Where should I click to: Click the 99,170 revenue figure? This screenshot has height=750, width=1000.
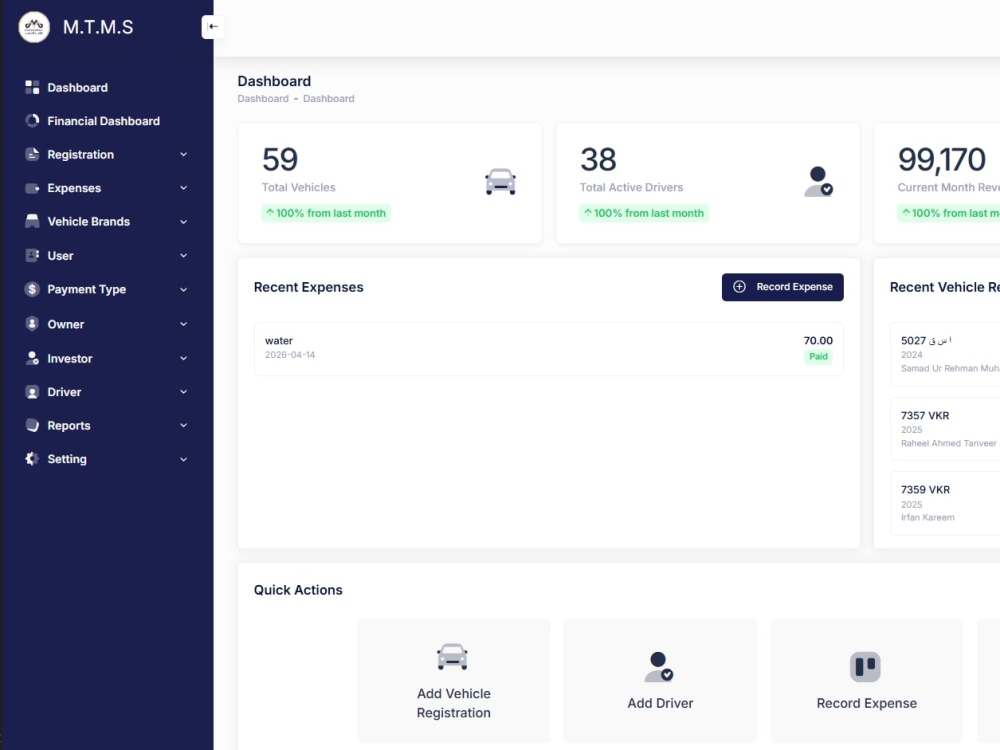point(941,159)
